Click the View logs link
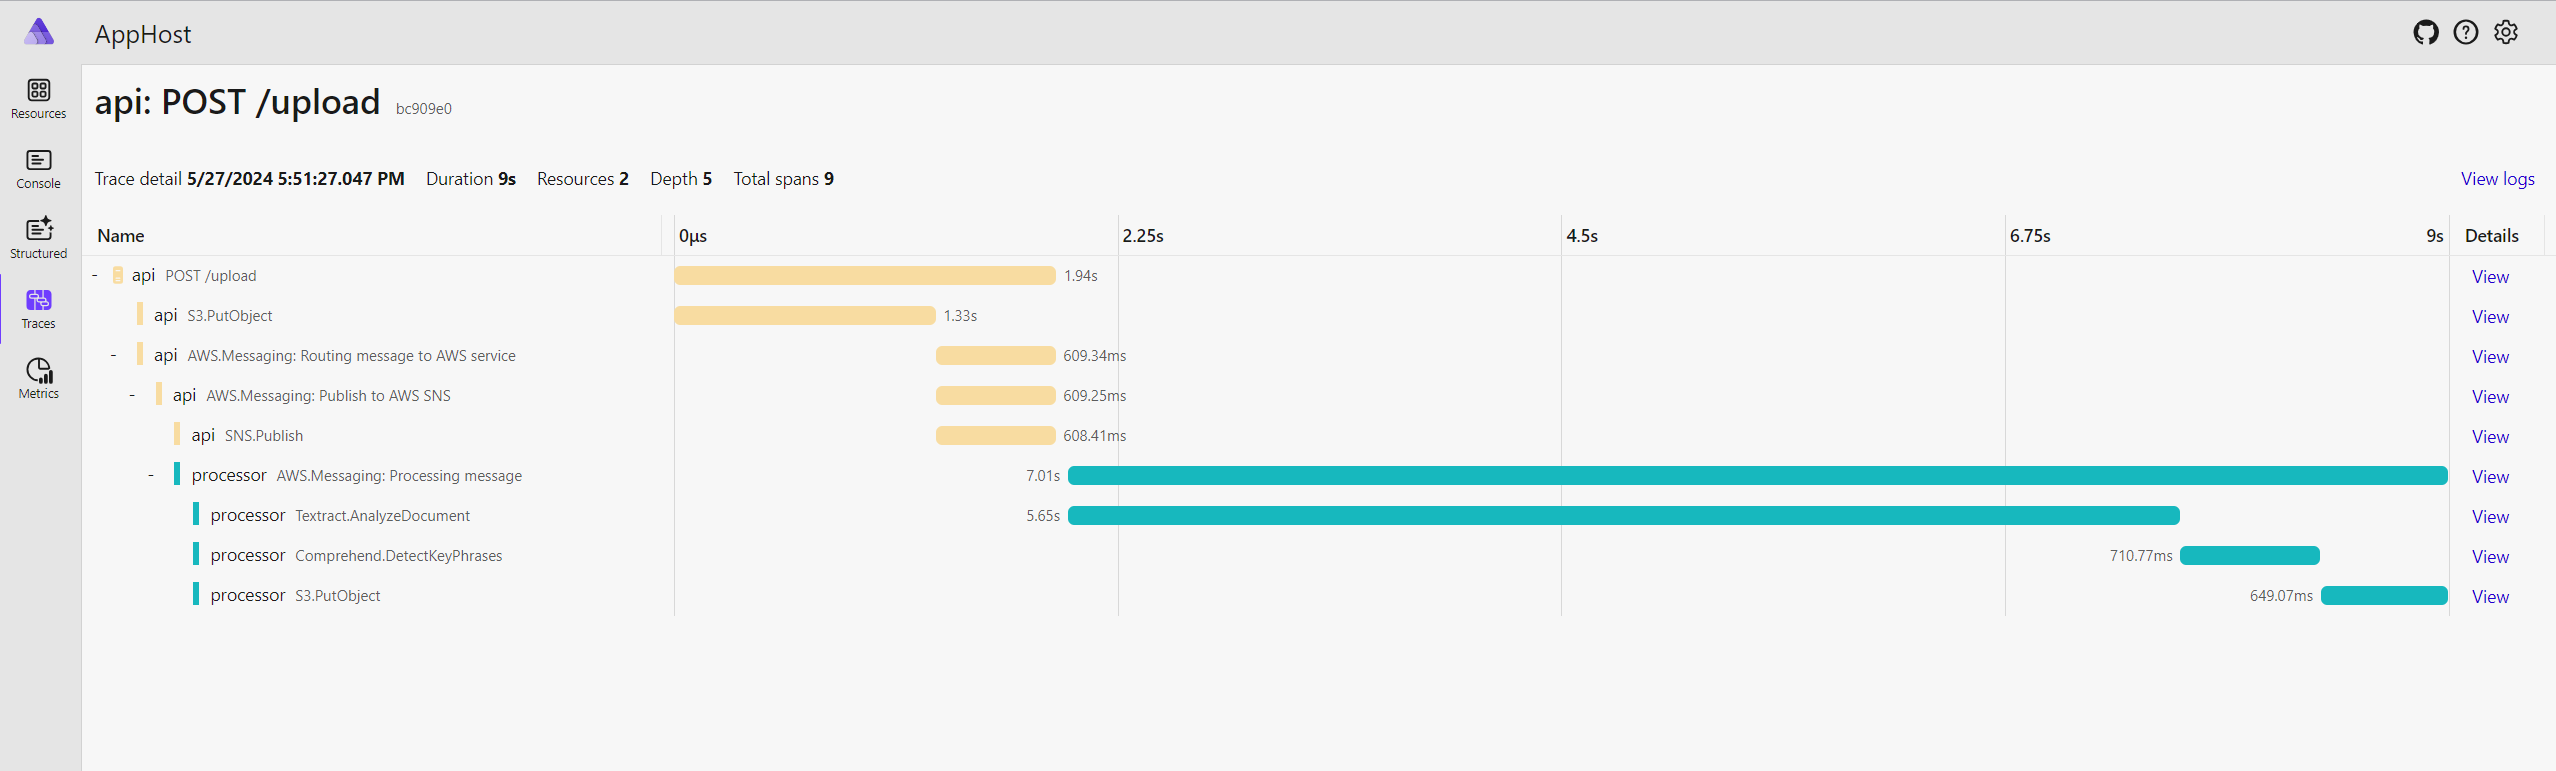Image resolution: width=2556 pixels, height=771 pixels. tap(2497, 179)
